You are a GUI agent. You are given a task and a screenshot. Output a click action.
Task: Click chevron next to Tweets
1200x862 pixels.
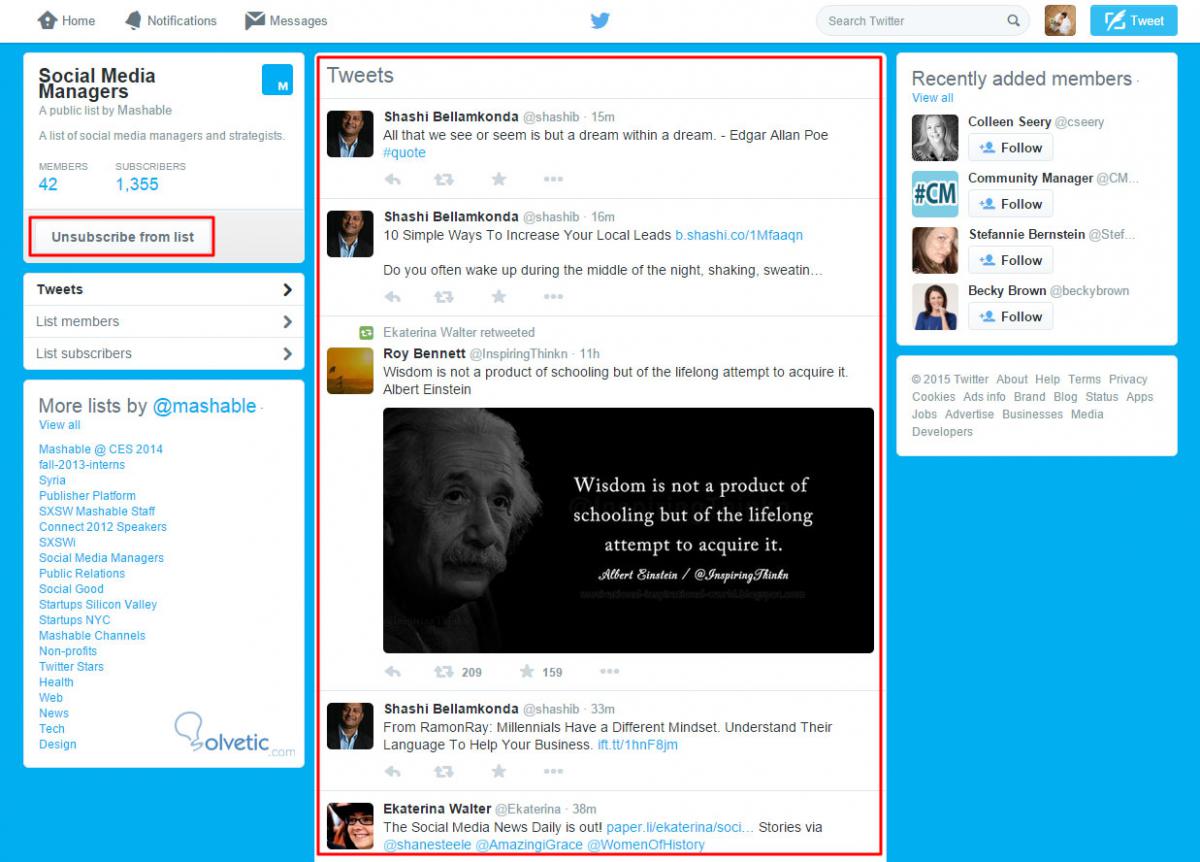(288, 290)
